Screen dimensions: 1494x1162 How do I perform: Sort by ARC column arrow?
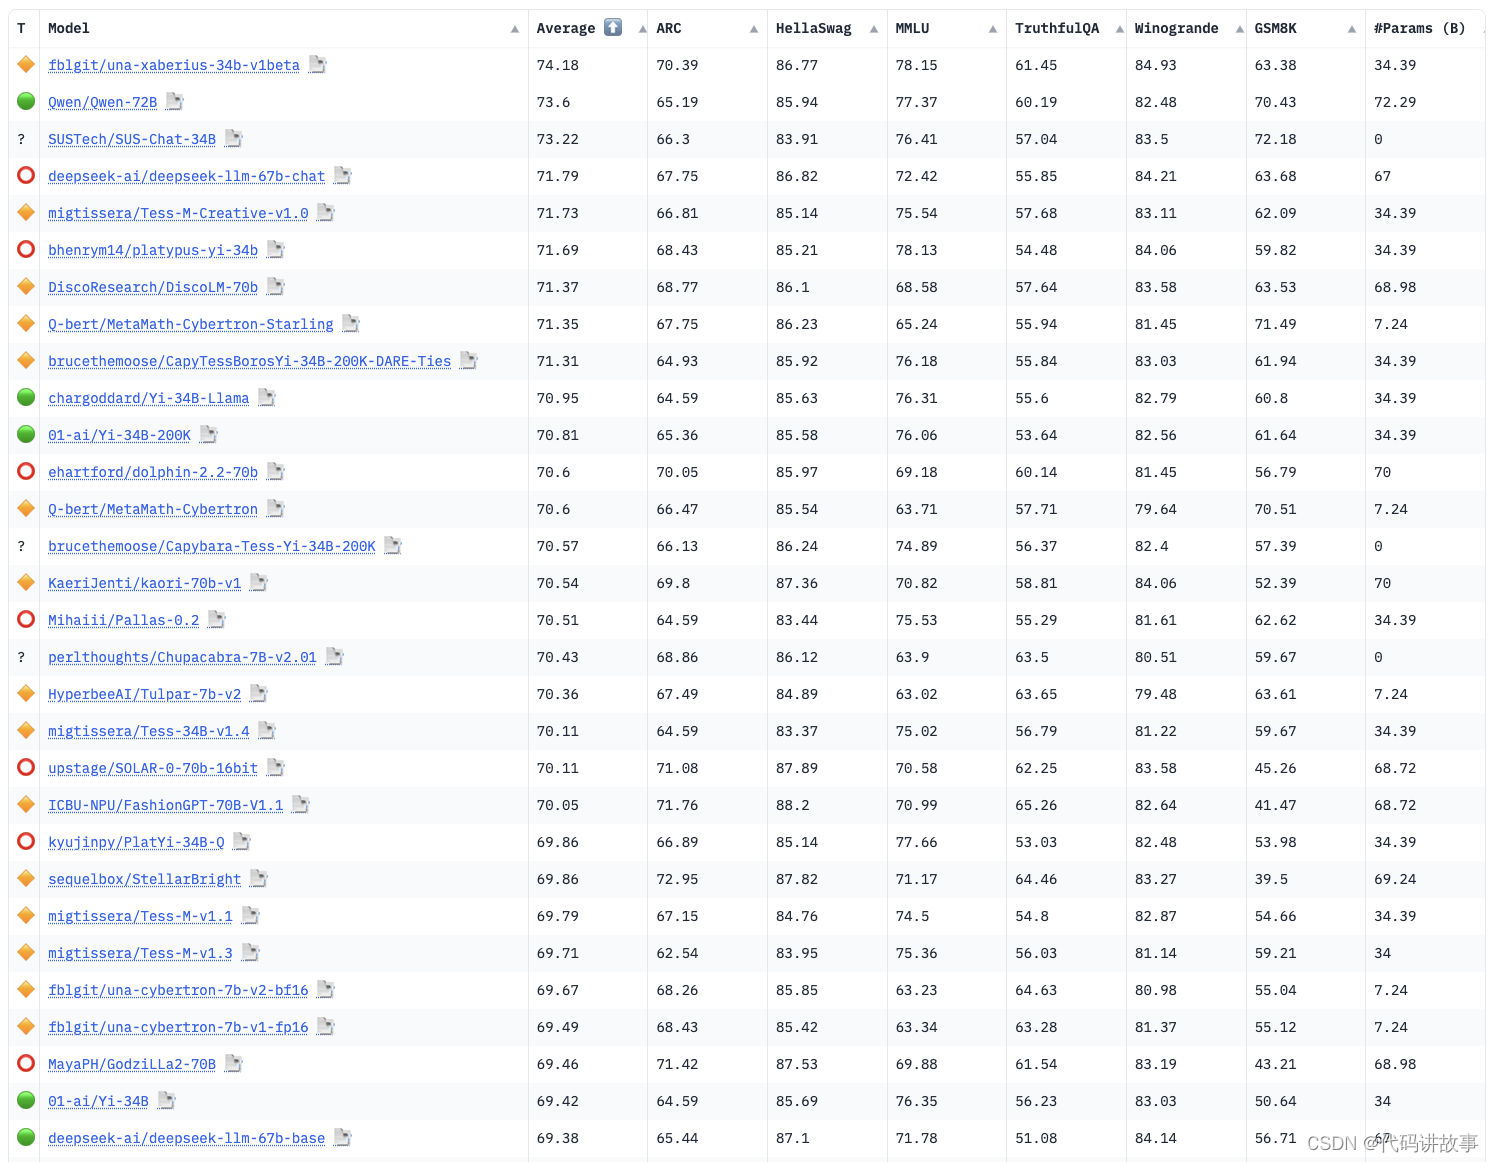tap(754, 29)
